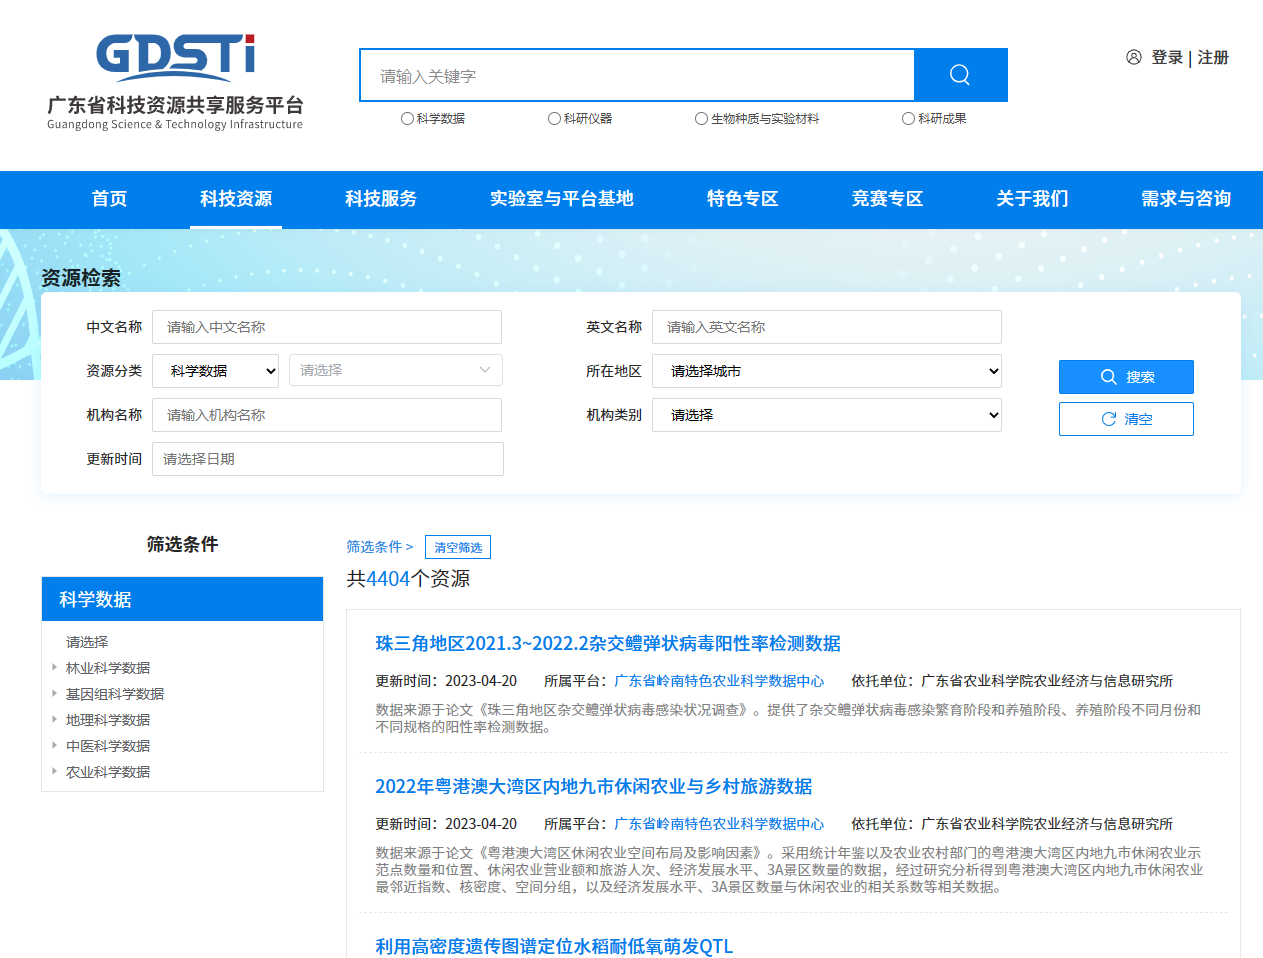Open the 机构类别 dropdown

coord(826,415)
